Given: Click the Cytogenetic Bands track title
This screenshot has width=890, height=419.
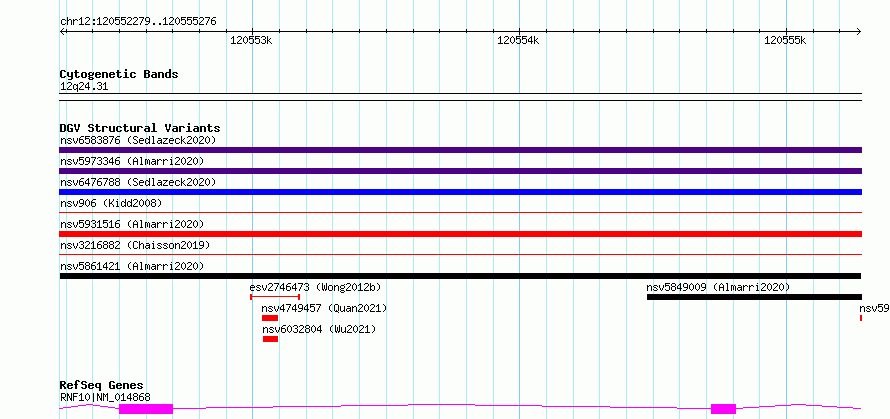Looking at the screenshot, I should tap(119, 74).
